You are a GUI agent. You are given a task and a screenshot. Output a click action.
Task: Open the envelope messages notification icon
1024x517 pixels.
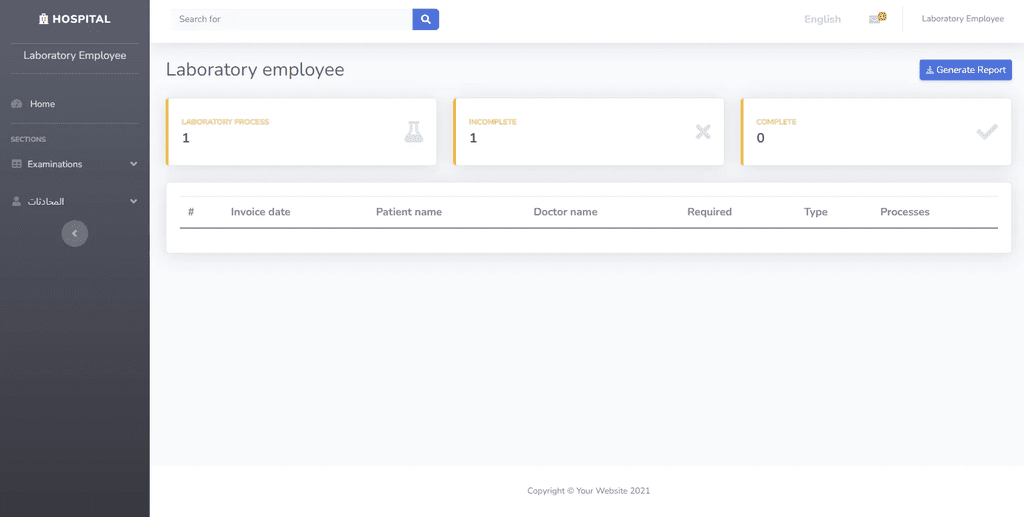tap(877, 18)
